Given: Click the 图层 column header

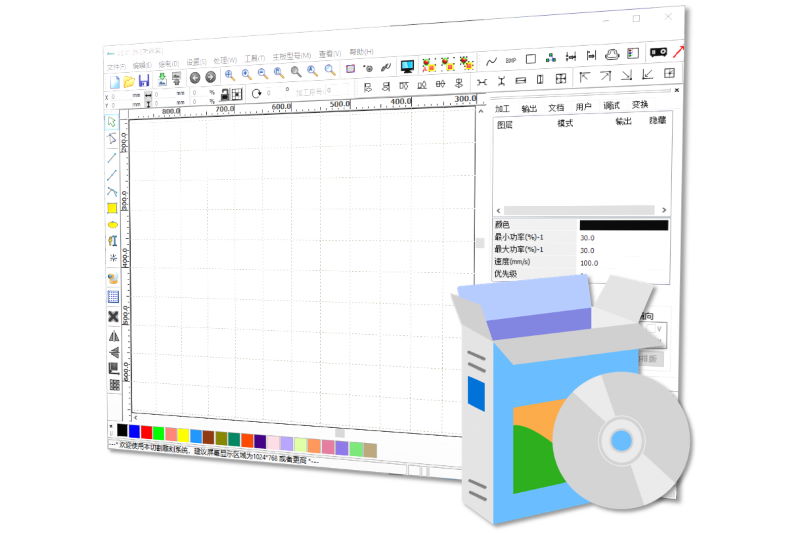Looking at the screenshot, I should [505, 124].
